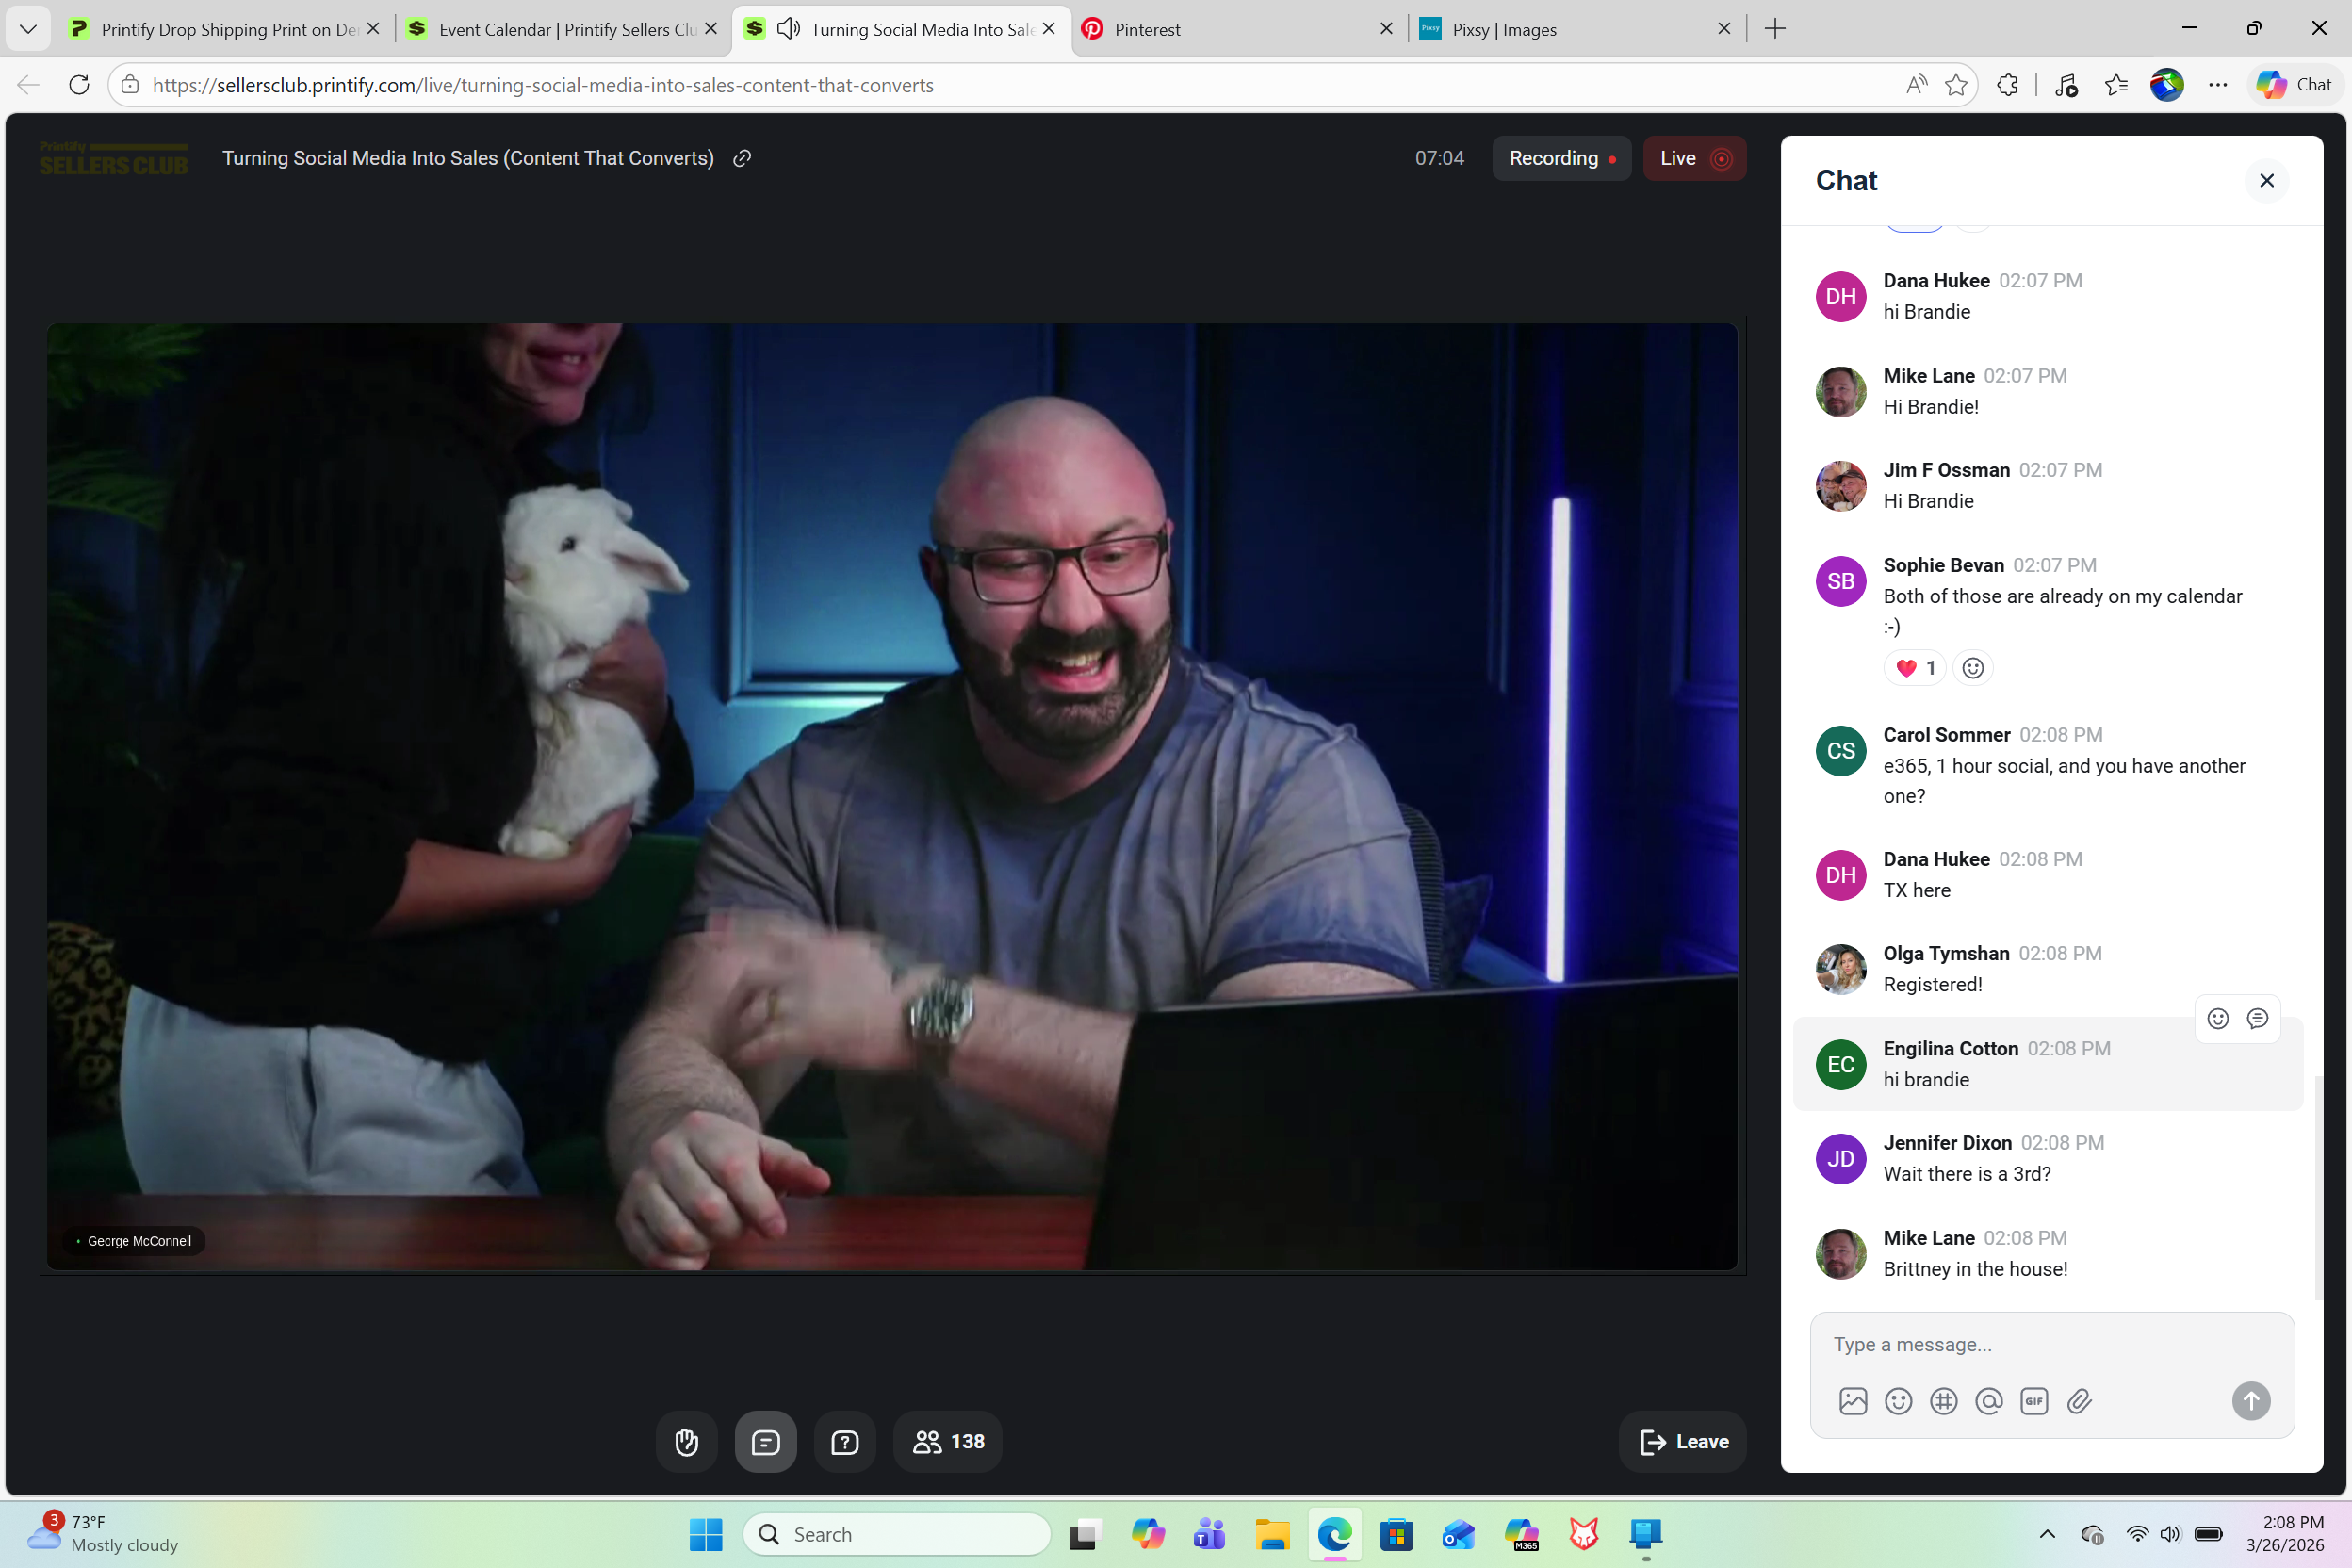Show hidden system tray icons

(2047, 1534)
